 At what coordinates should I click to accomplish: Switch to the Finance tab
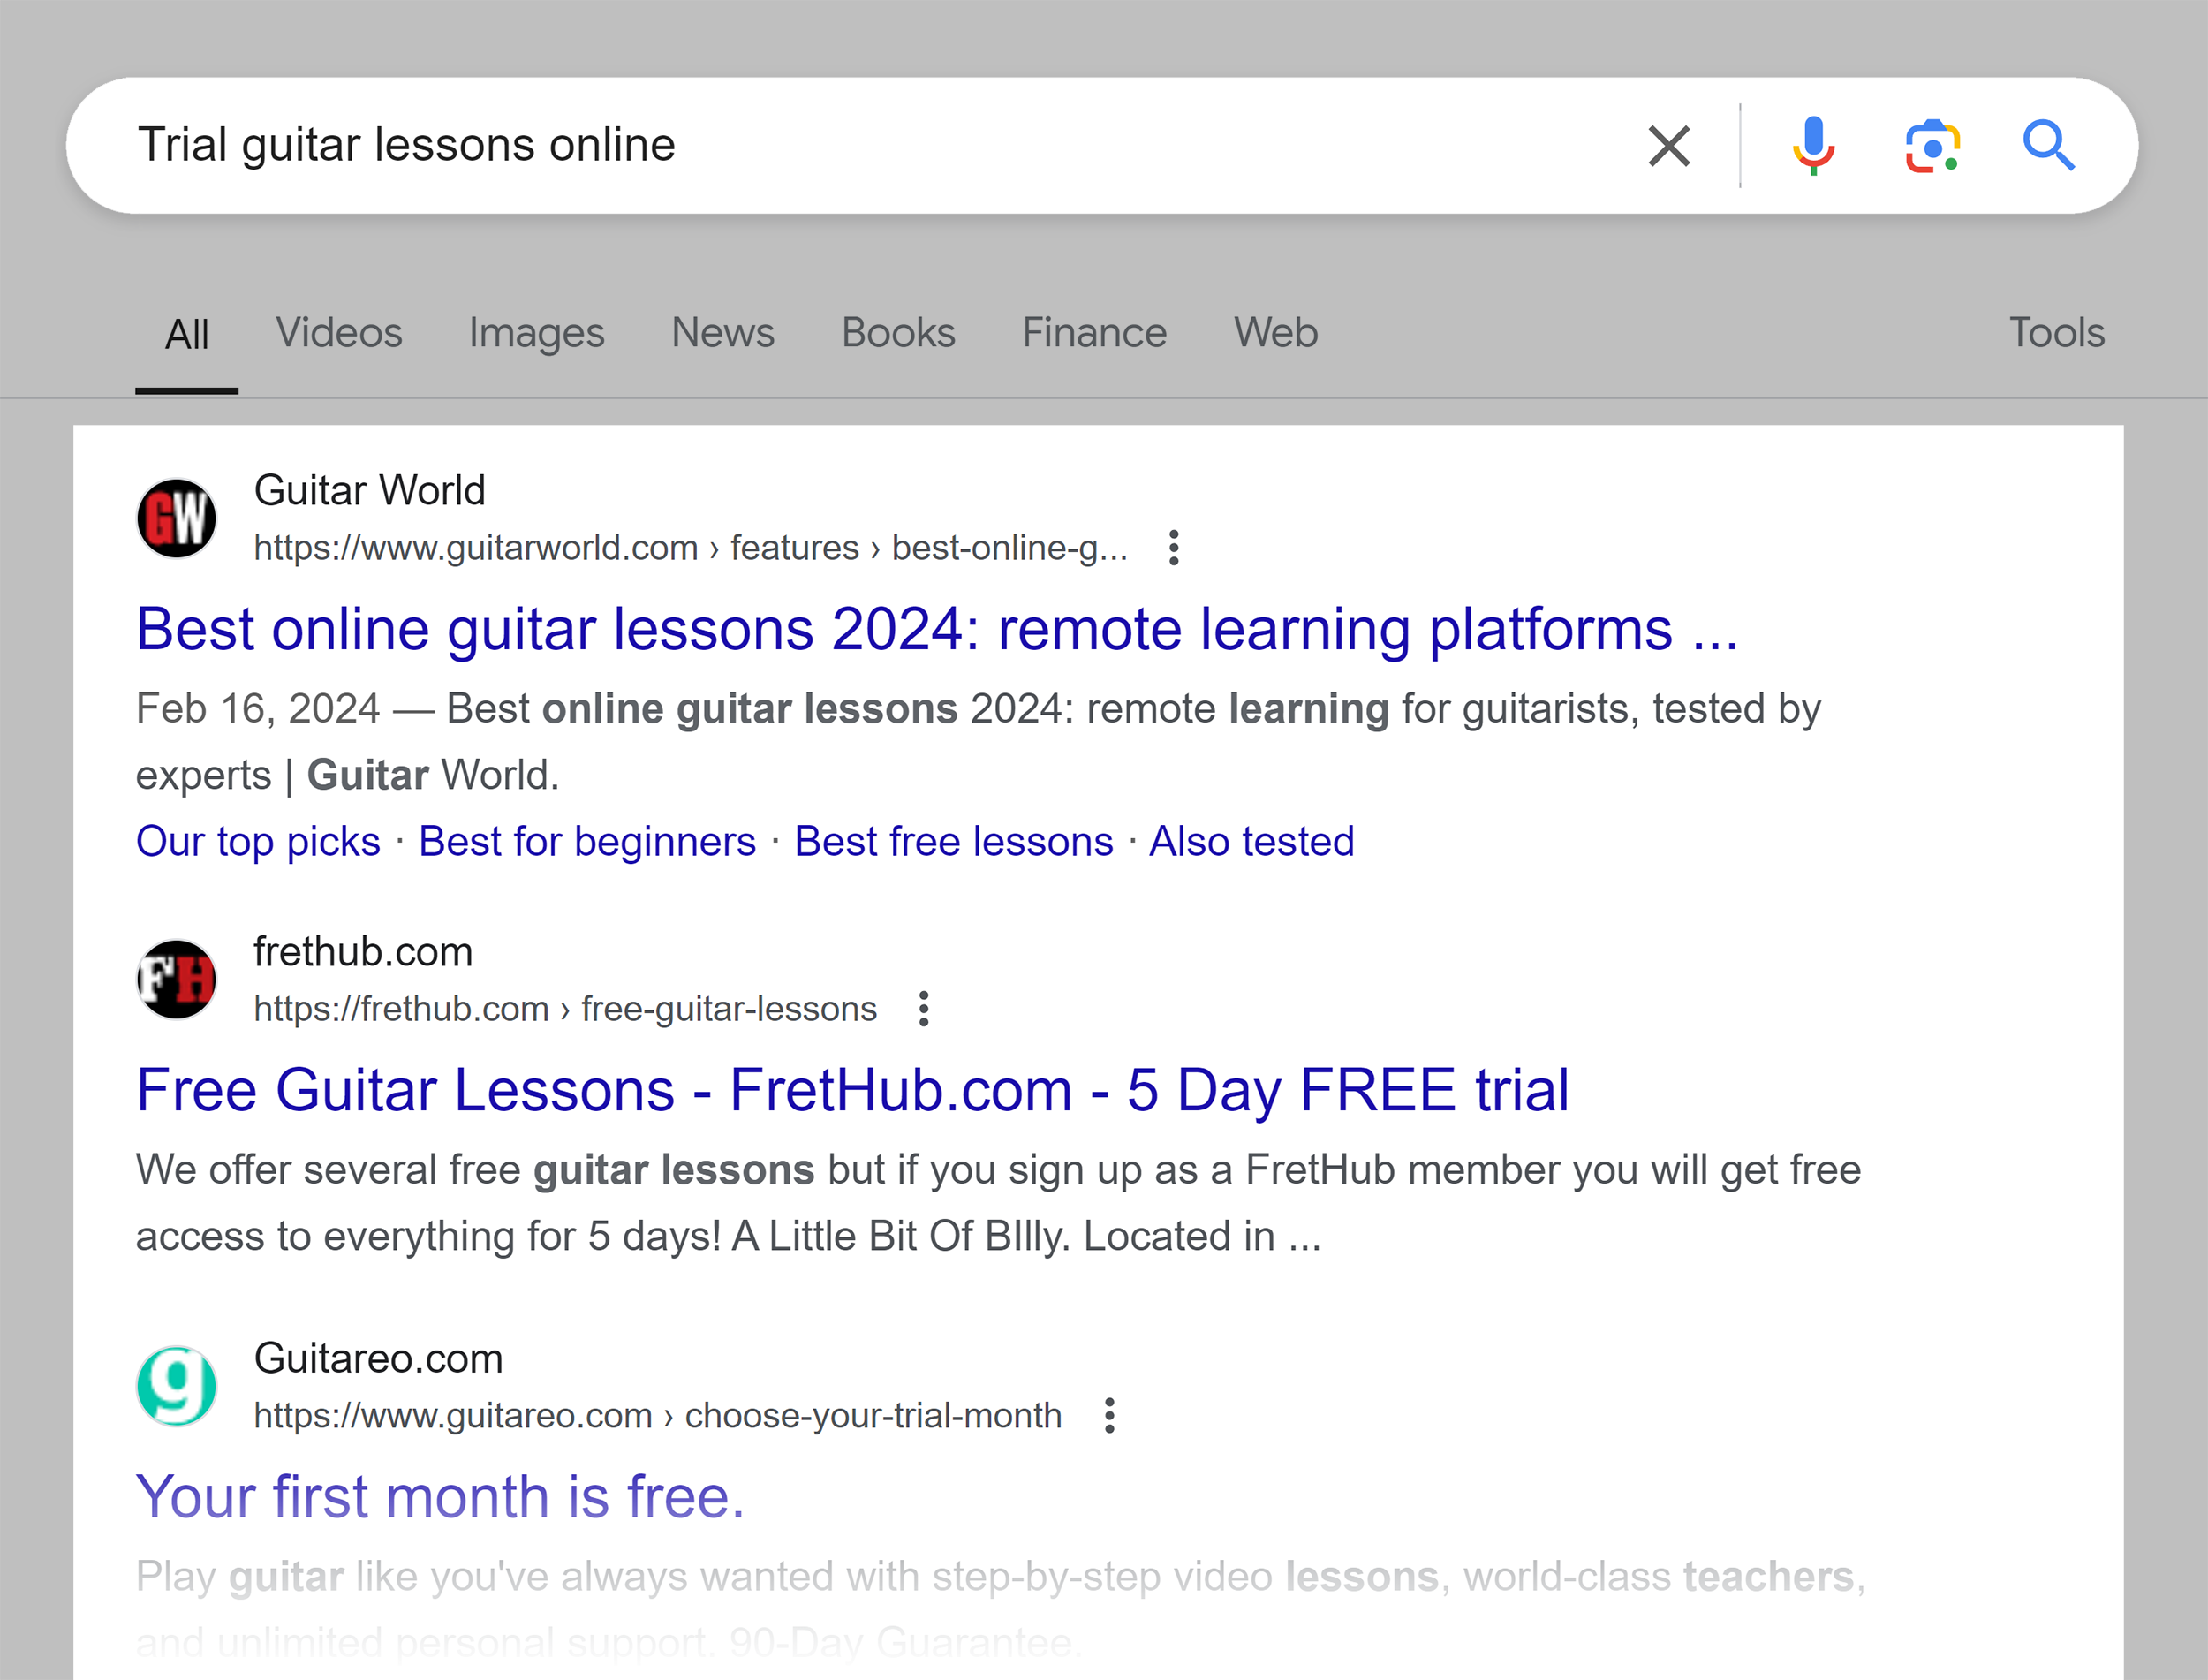[x=1092, y=332]
